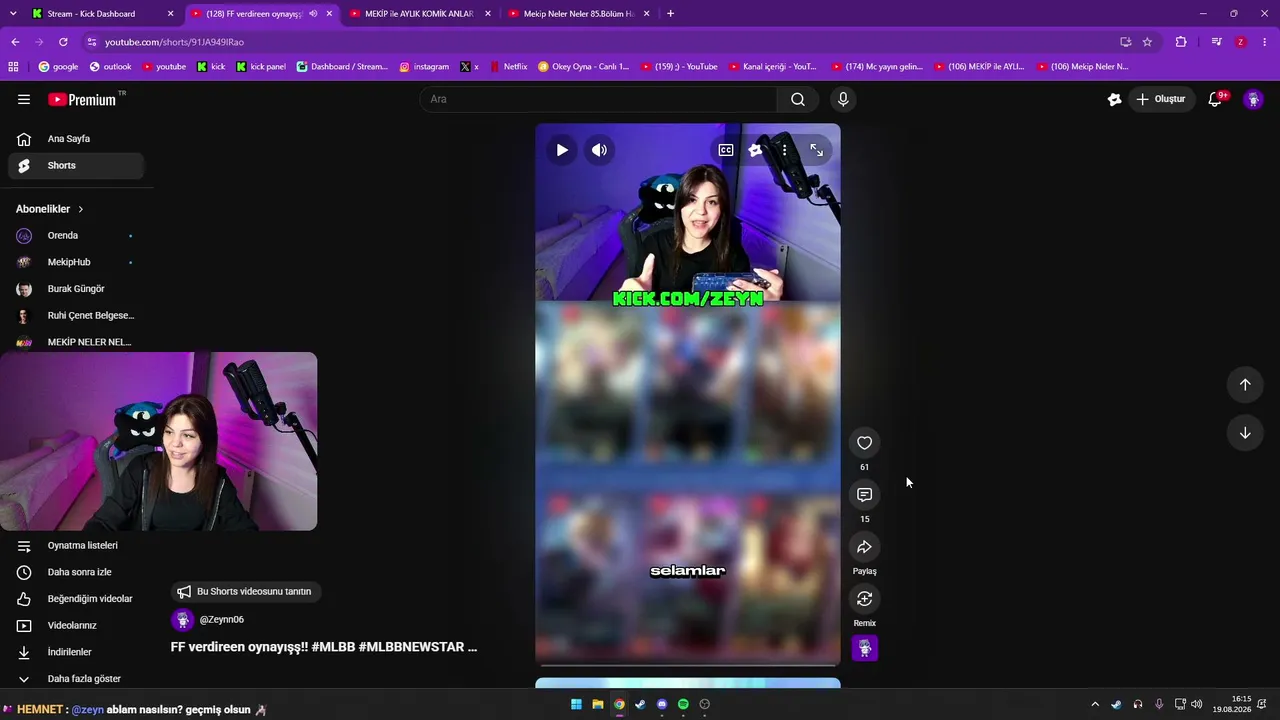This screenshot has height=720, width=1280.
Task: Play the Shorts video
Action: (562, 150)
